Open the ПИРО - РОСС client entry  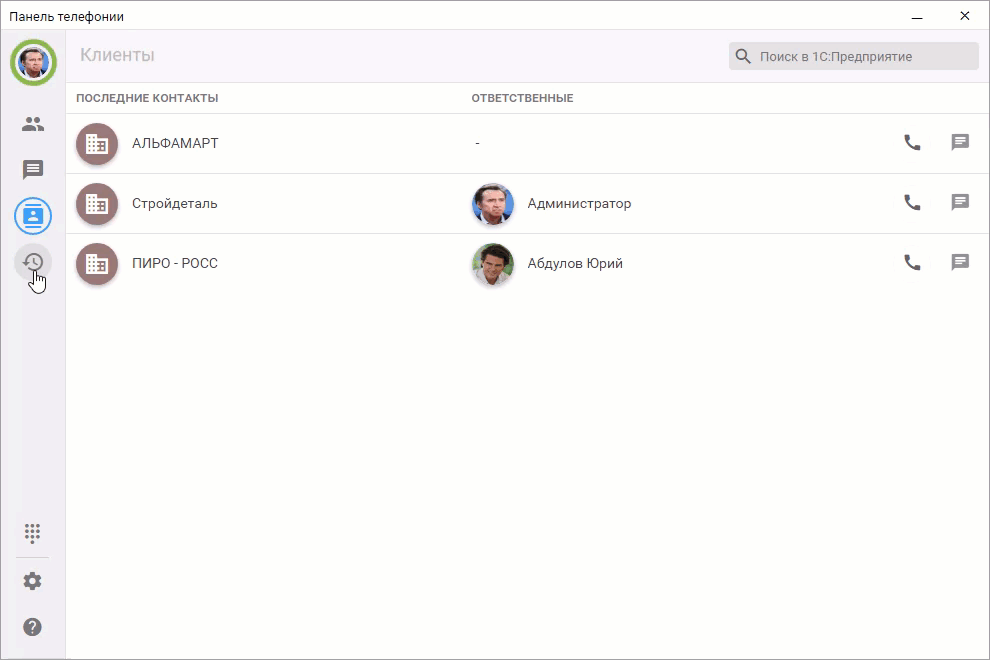[x=174, y=264]
